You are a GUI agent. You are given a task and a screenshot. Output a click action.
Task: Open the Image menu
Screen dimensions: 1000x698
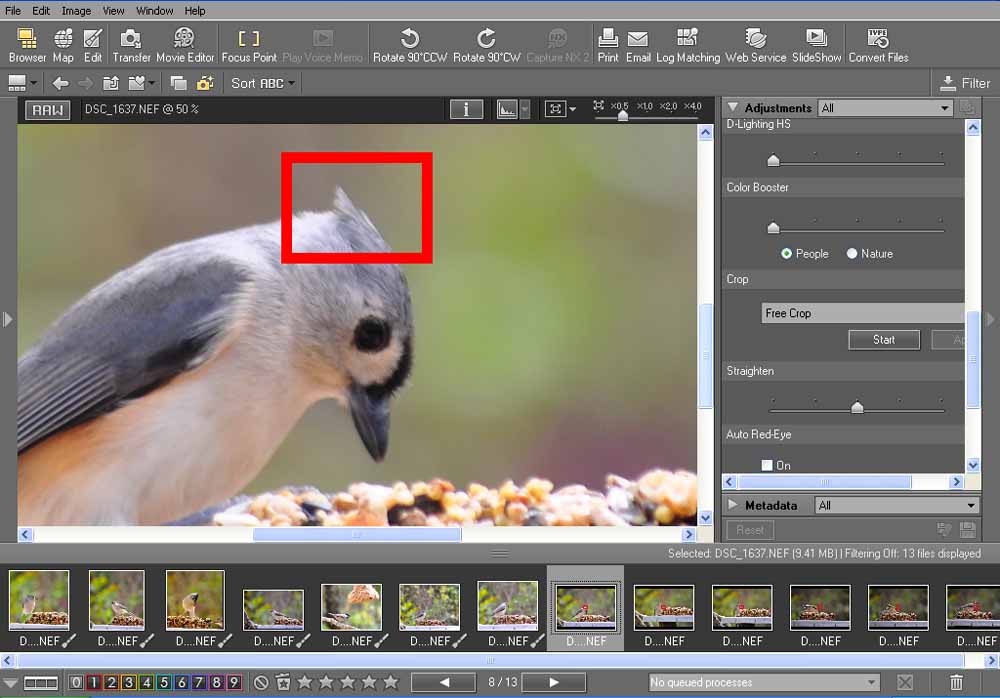tap(76, 11)
